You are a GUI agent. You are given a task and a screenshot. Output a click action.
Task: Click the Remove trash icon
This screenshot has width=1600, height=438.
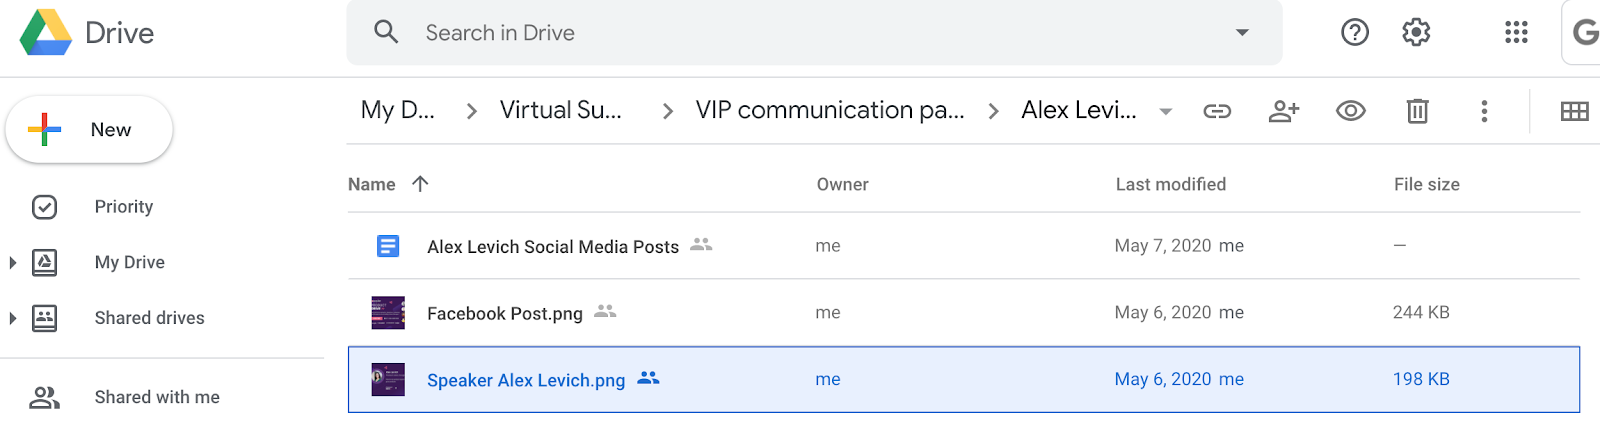pyautogui.click(x=1417, y=111)
